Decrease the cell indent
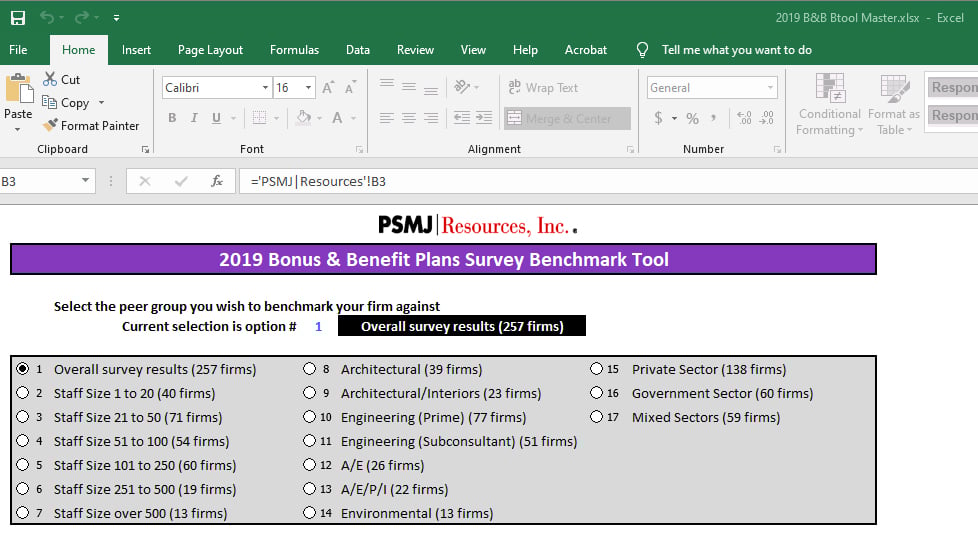The height and width of the screenshot is (534, 978). 462,118
